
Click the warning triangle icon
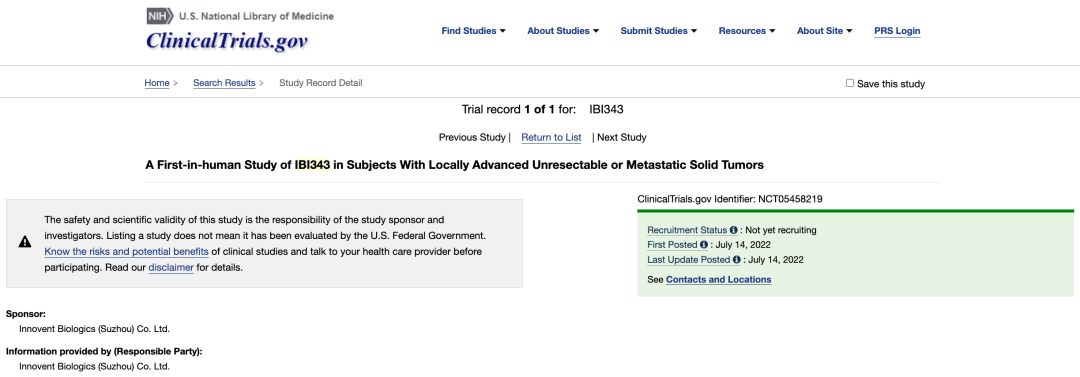25,241
